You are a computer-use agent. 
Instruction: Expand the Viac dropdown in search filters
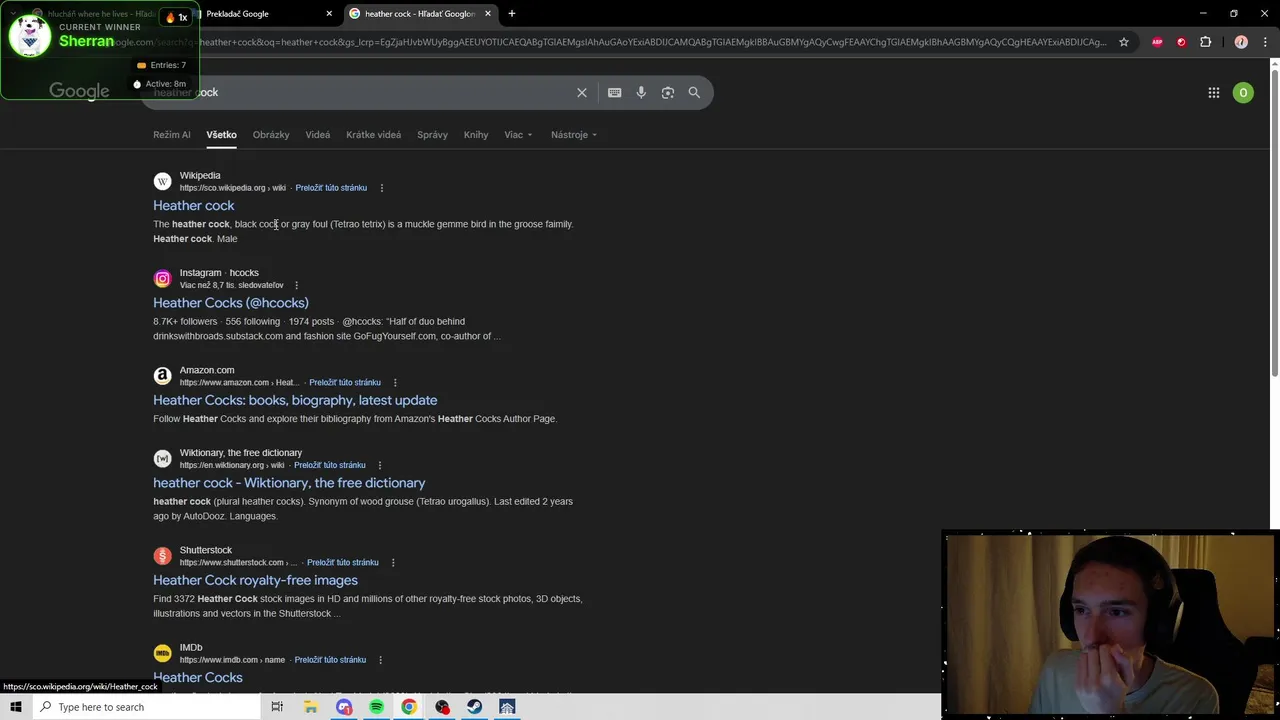(518, 135)
